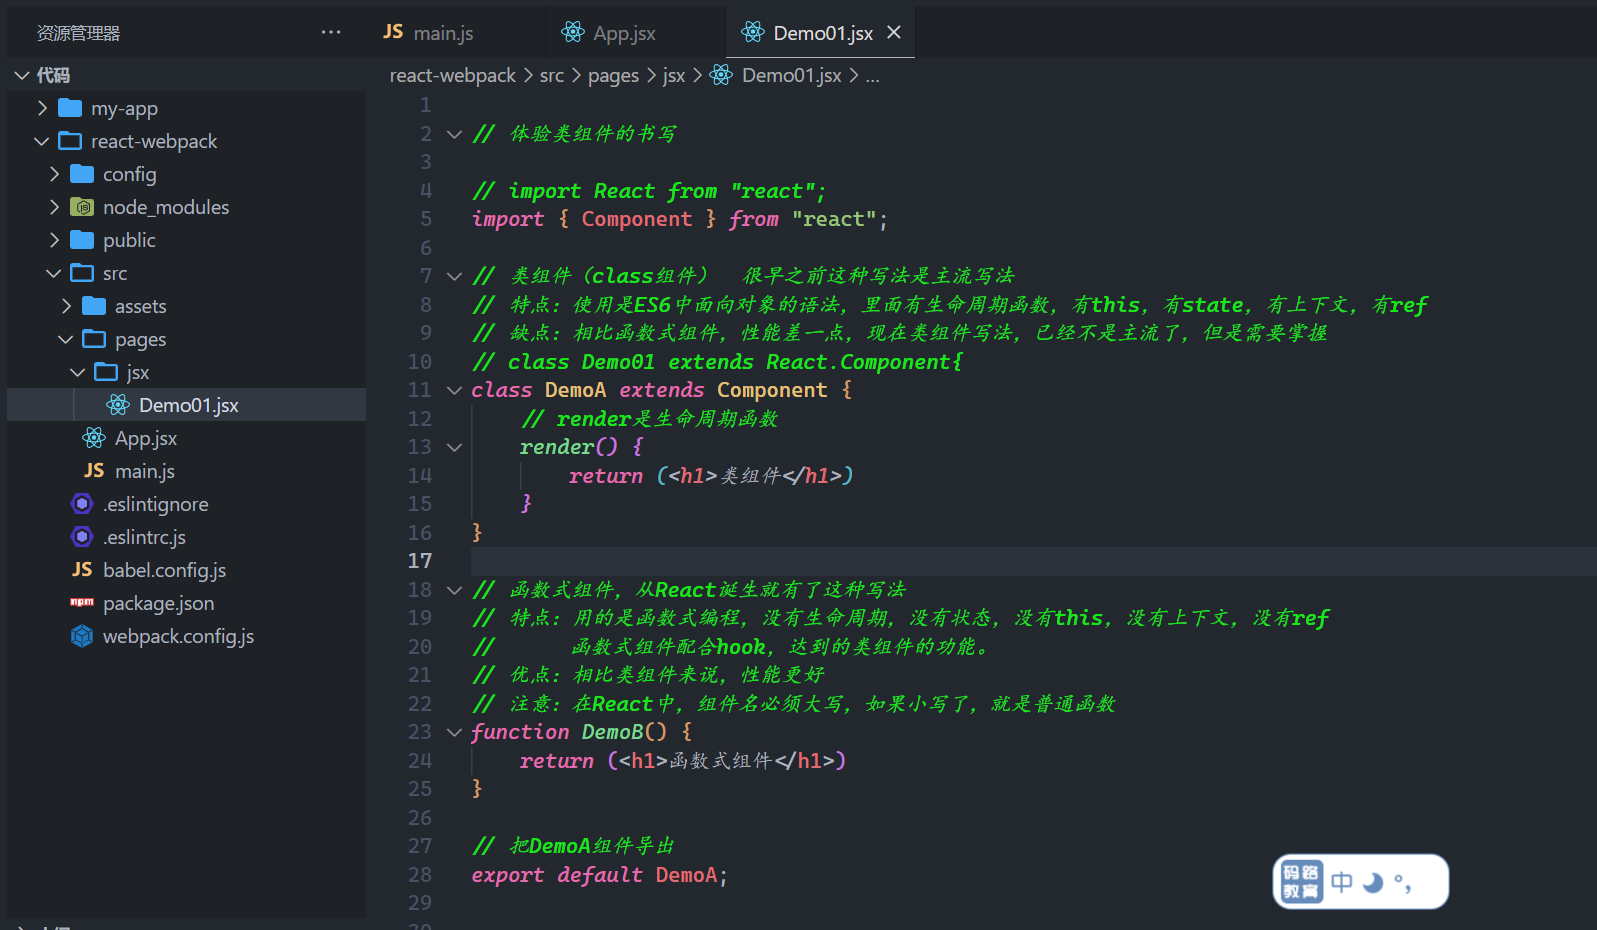Fold function DemoB at line 23
The width and height of the screenshot is (1597, 930).
(454, 732)
